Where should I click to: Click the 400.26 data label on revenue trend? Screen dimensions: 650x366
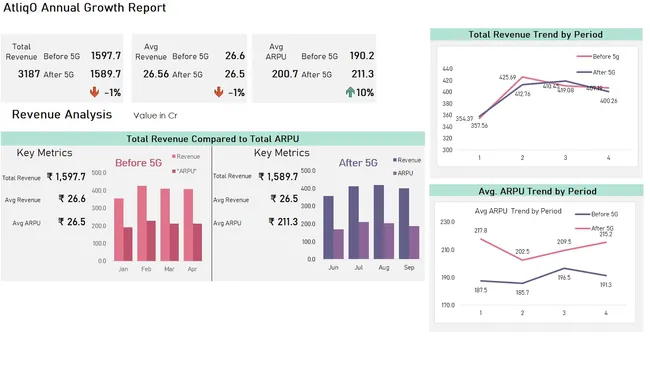609,101
